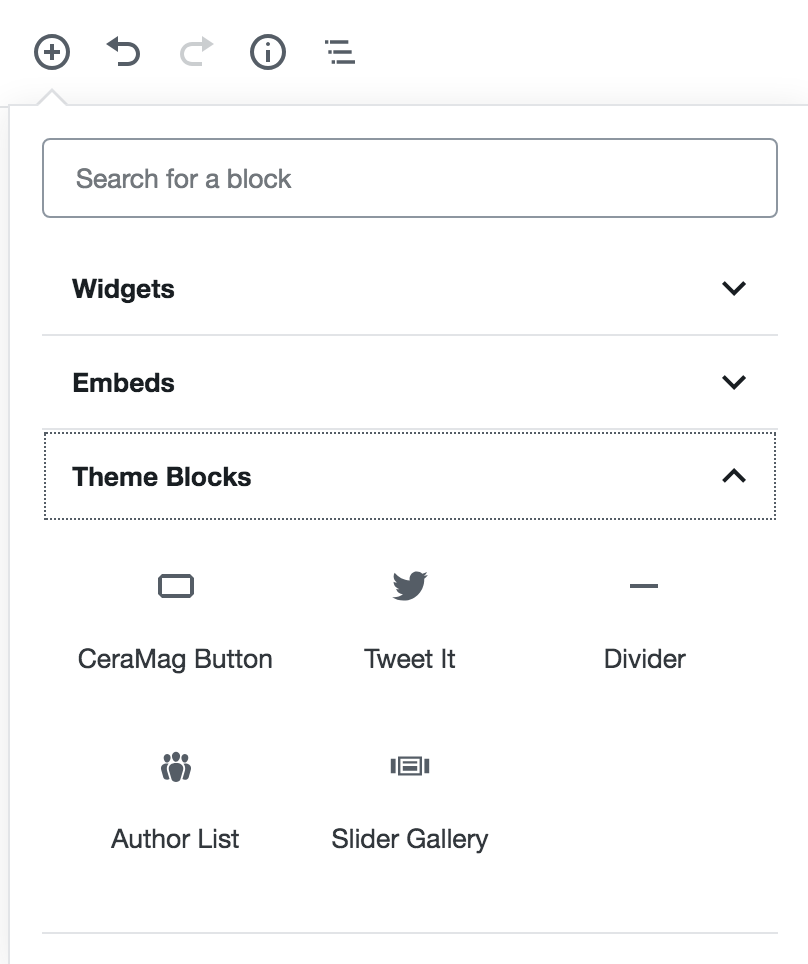Screen dimensions: 808x964
Task: Open the Content Structure info icon
Action: (x=267, y=52)
